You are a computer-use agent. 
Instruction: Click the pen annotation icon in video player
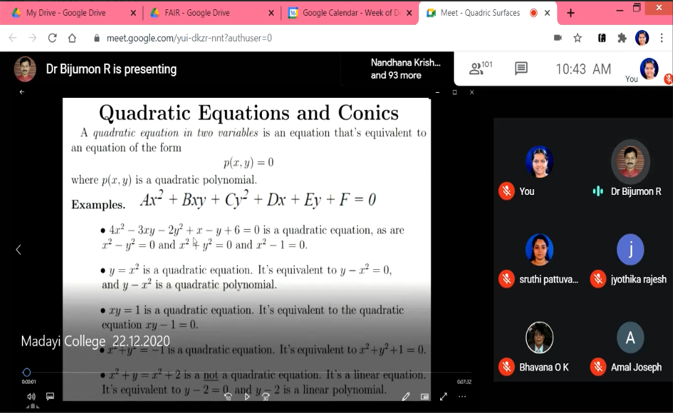406,396
